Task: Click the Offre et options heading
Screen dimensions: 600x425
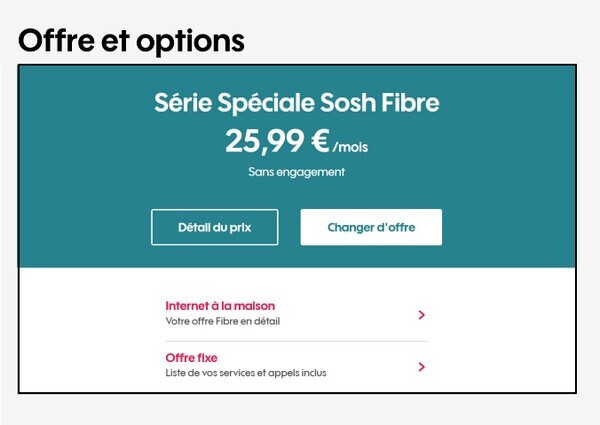Action: (131, 41)
